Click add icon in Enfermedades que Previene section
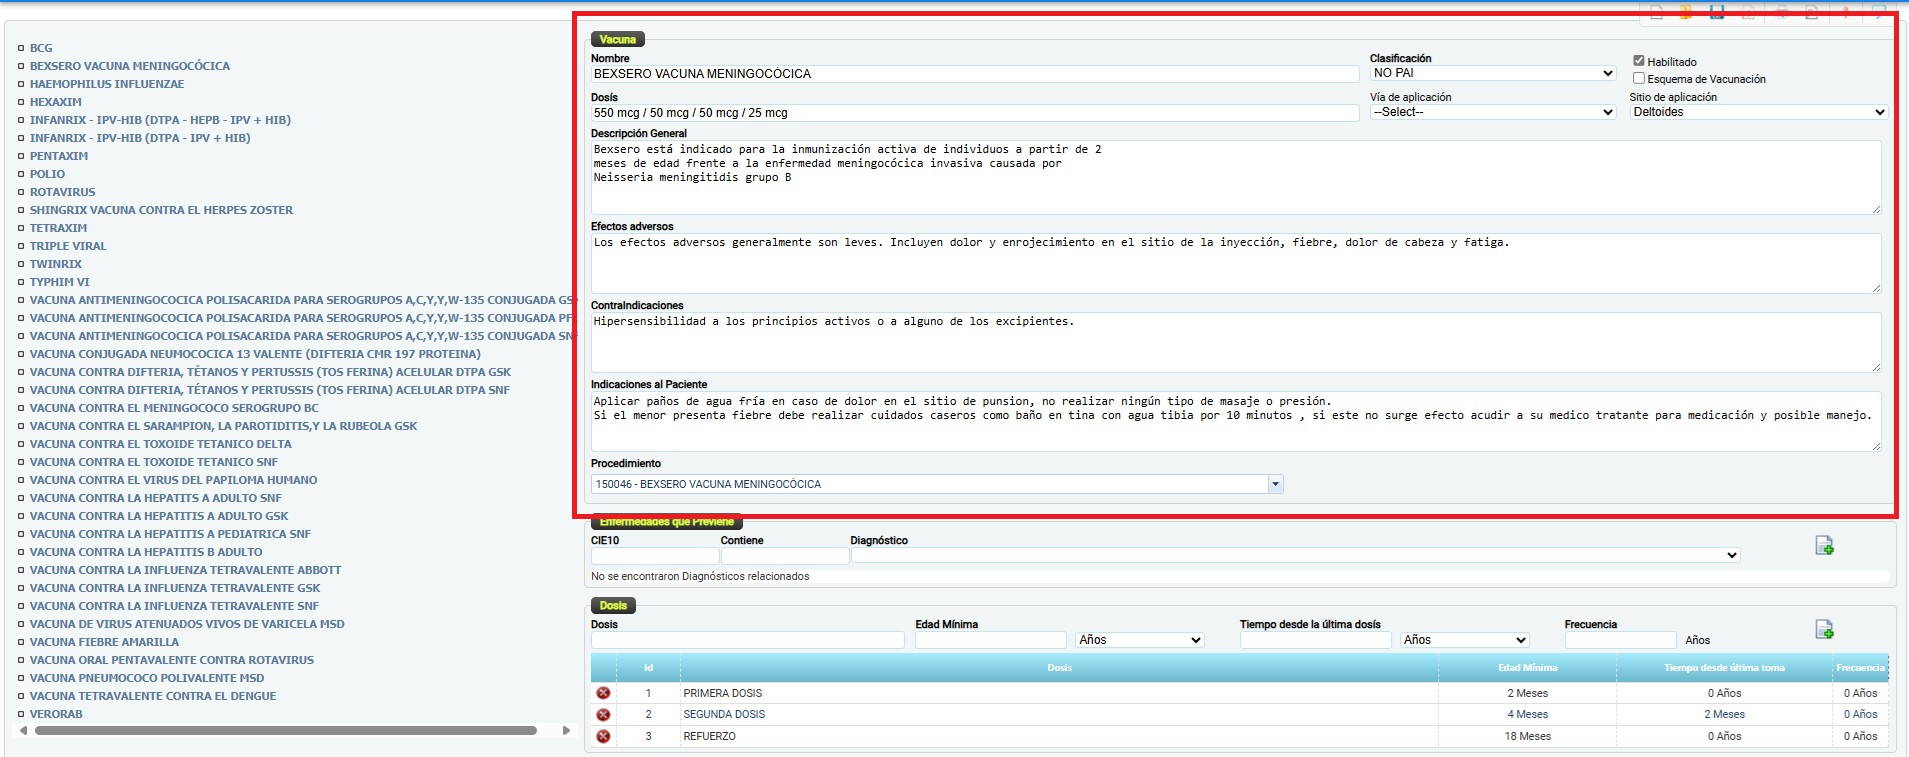 [x=1824, y=546]
